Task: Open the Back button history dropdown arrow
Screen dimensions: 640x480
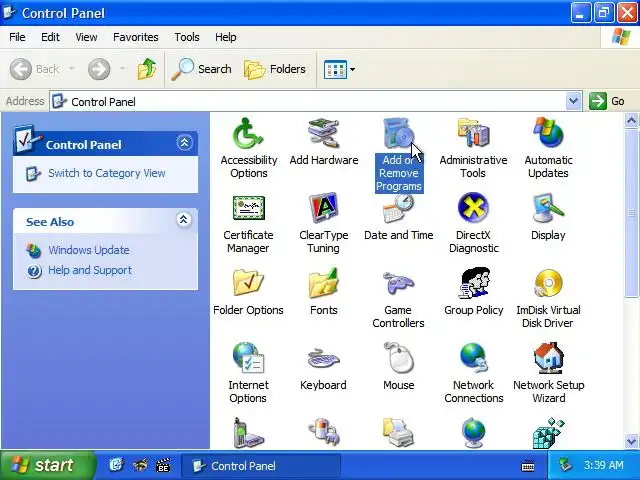Action: pos(72,69)
